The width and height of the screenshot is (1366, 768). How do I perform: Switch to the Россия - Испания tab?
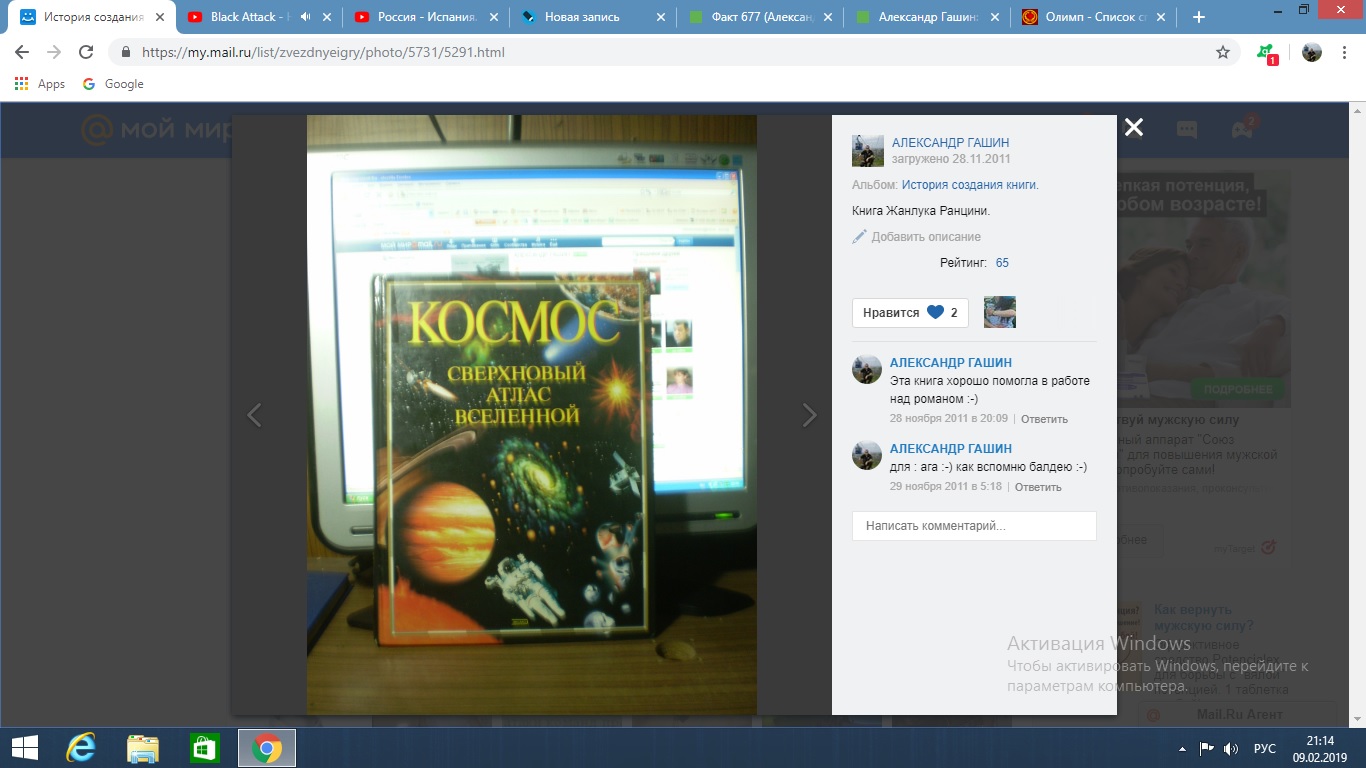[x=418, y=17]
